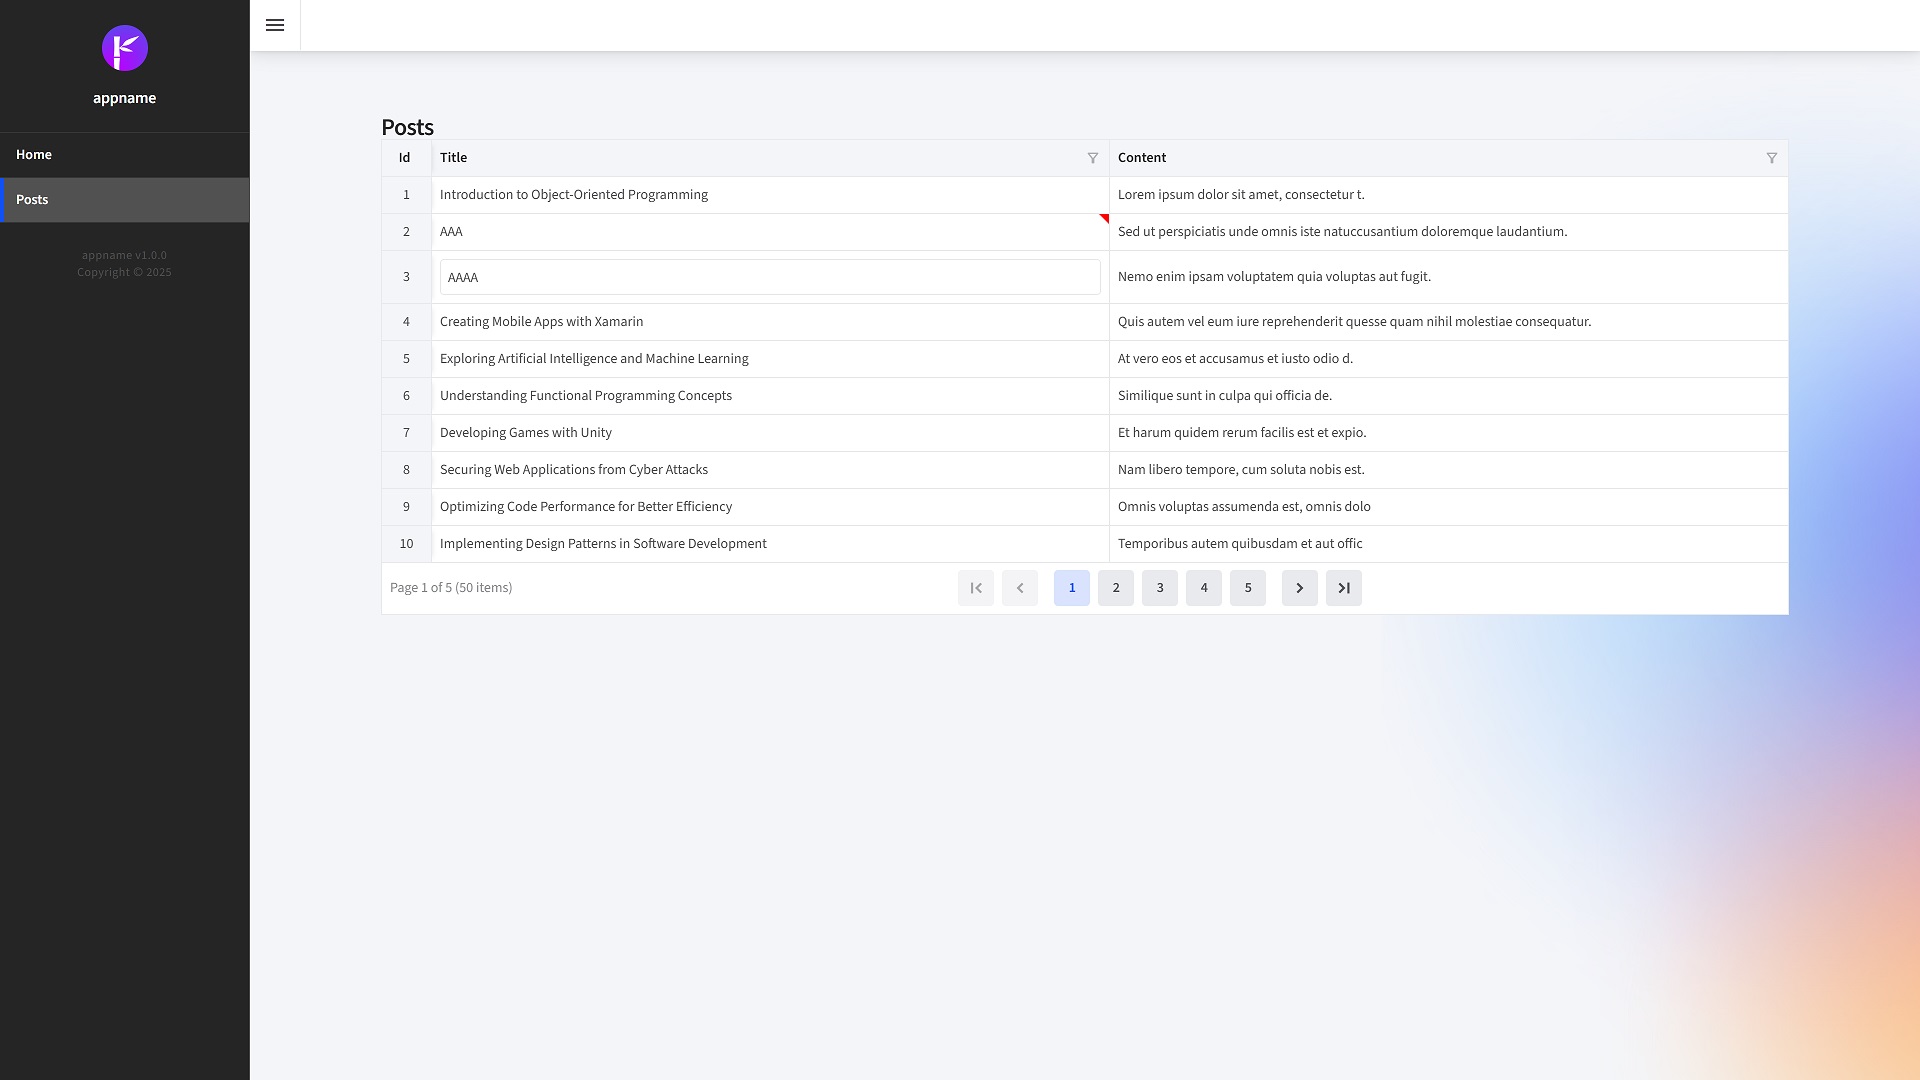
Task: Click "Sed ut perspiciatis unde omnis" content cell
Action: [x=1449, y=232]
